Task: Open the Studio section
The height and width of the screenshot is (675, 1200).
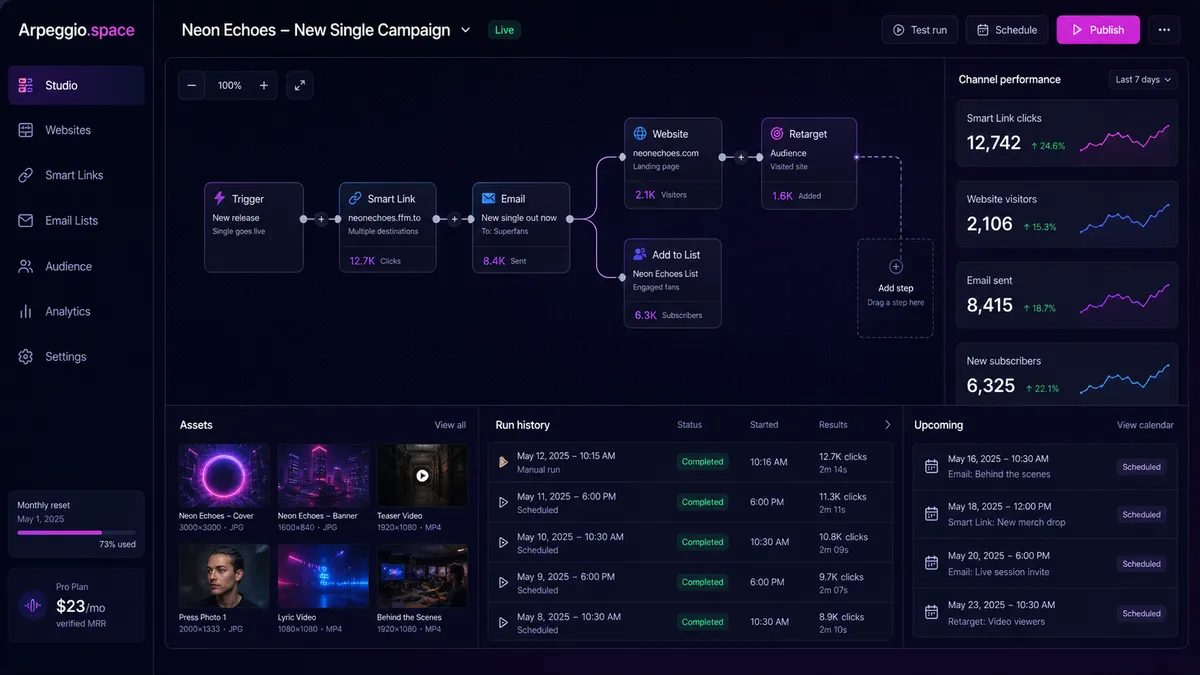Action: tap(76, 85)
